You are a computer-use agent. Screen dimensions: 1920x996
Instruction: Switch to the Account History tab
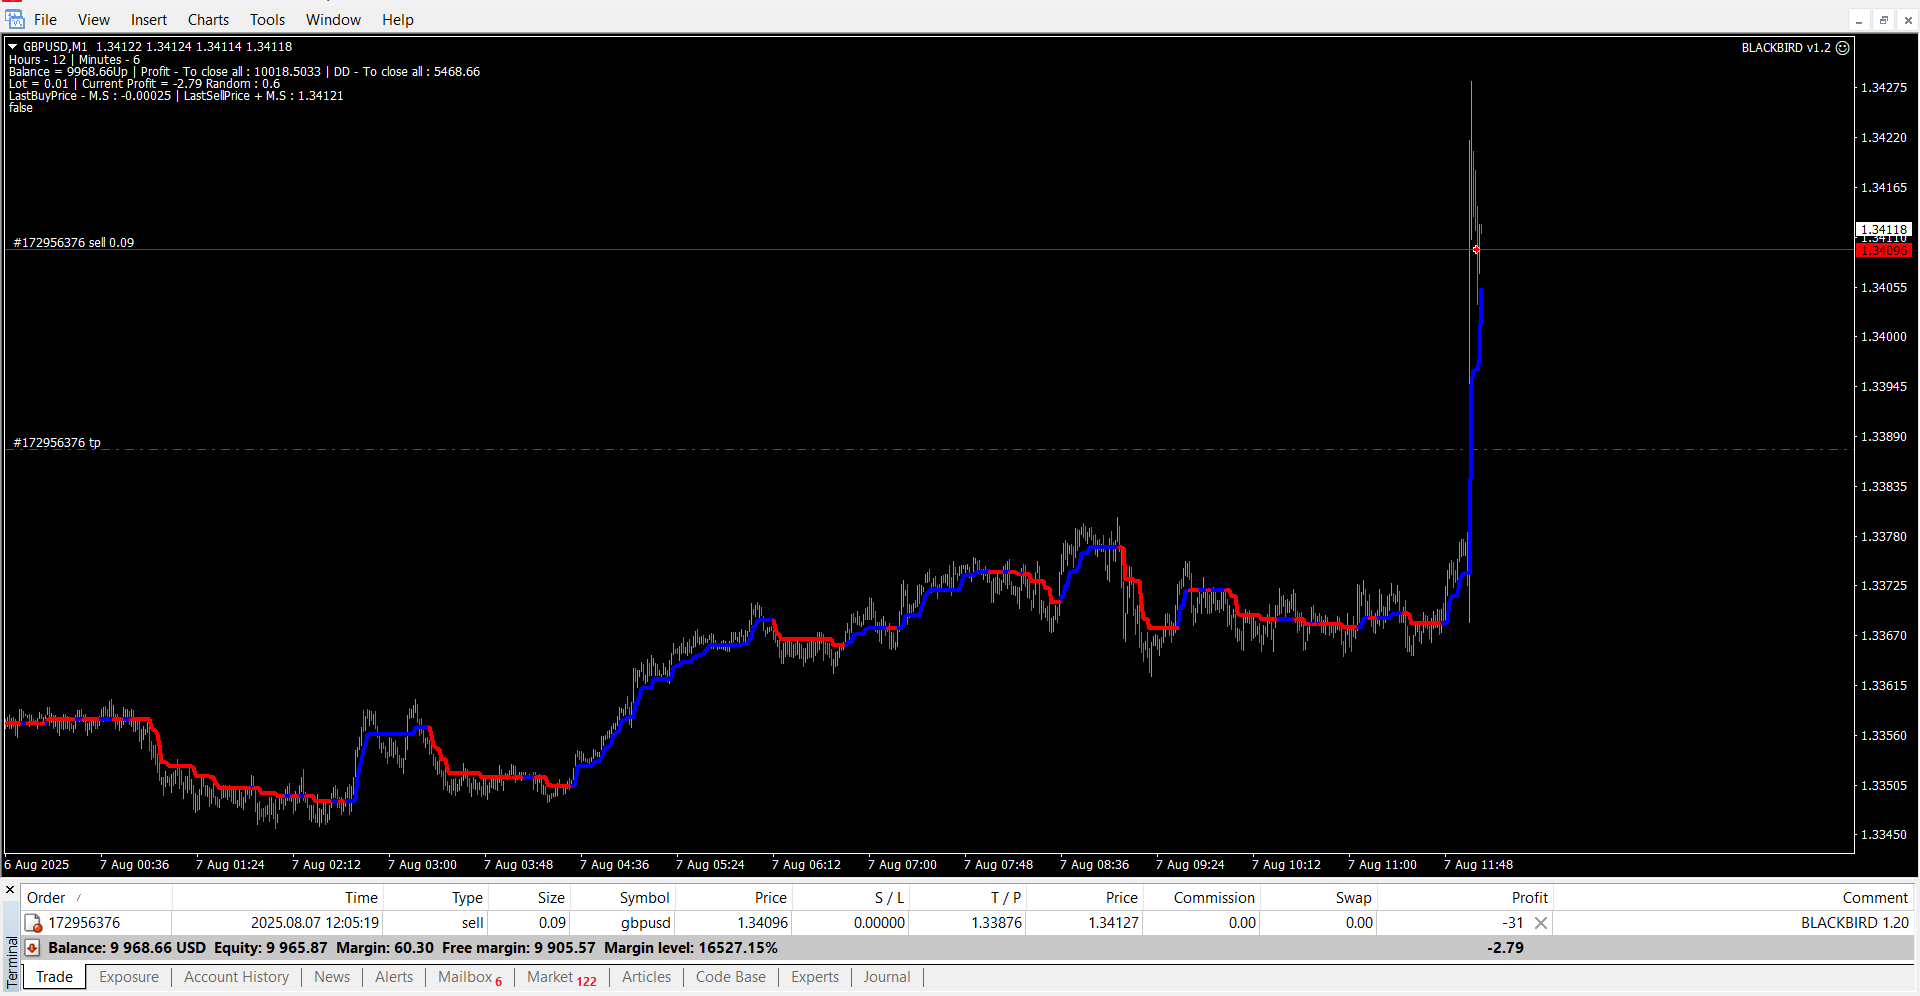click(x=236, y=977)
